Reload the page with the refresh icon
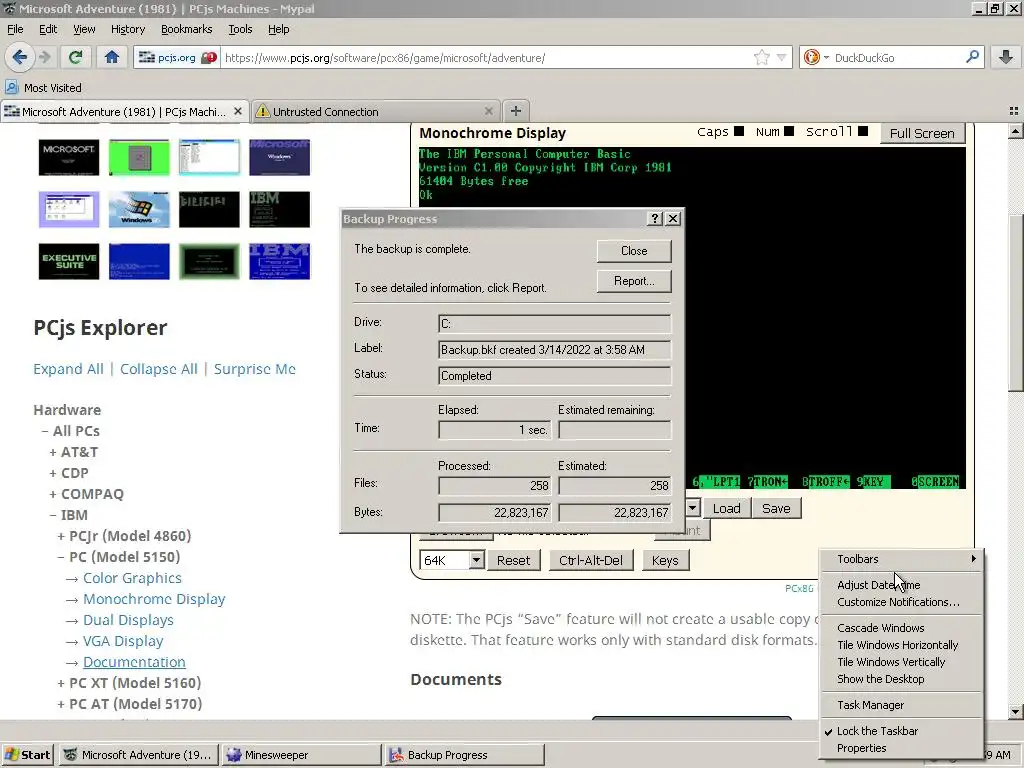 pos(75,57)
